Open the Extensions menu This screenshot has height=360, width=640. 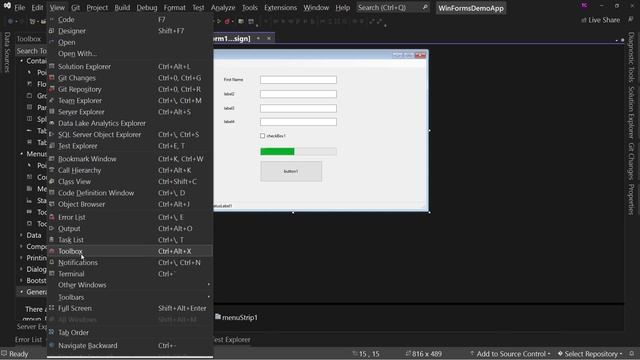[x=280, y=7]
